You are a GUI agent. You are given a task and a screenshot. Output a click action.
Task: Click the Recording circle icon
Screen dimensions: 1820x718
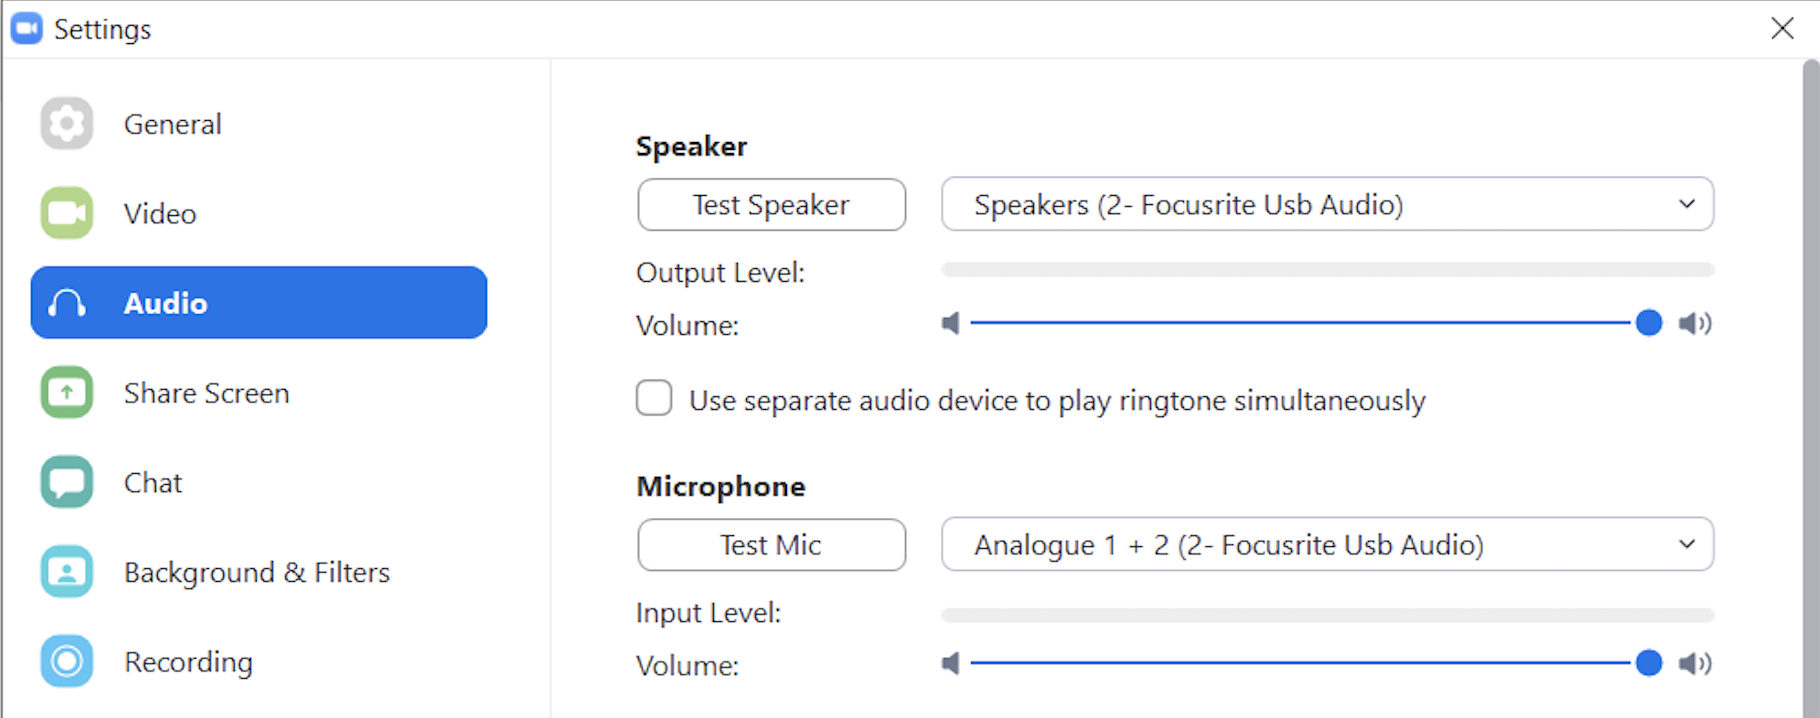click(x=67, y=661)
